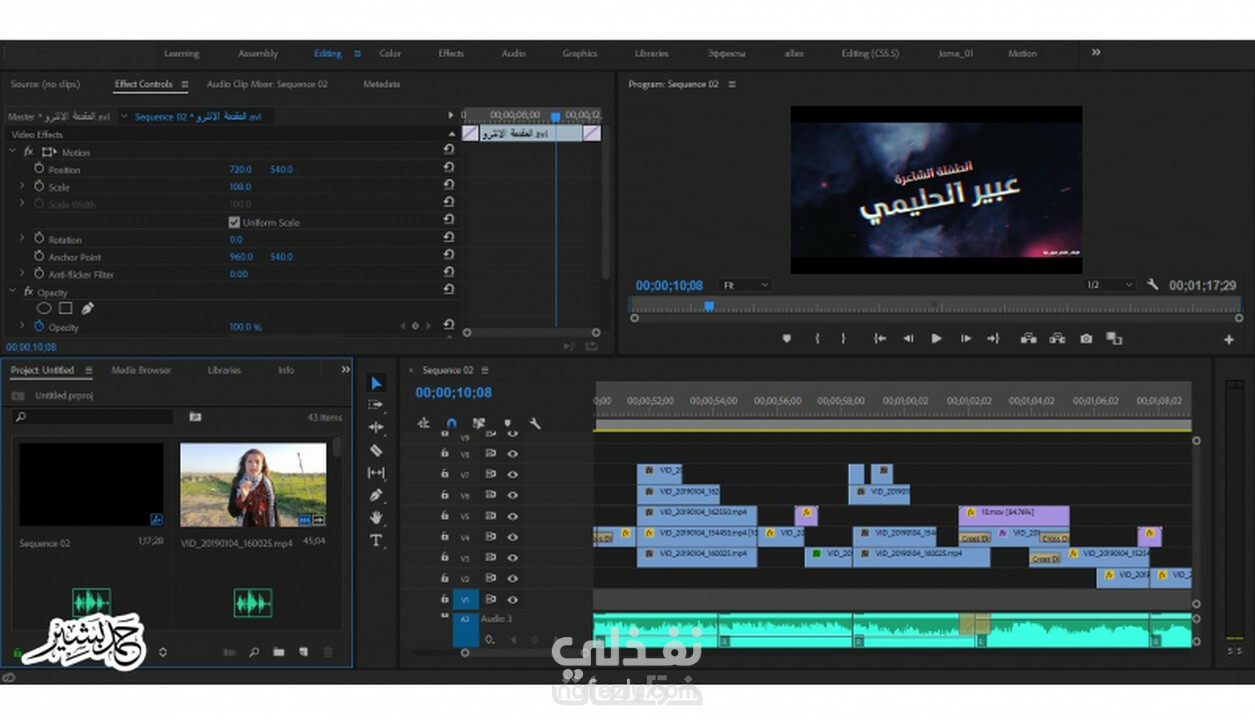This screenshot has height=720, width=1255.
Task: Toggle the Uniform Scale checkbox
Action: click(234, 222)
